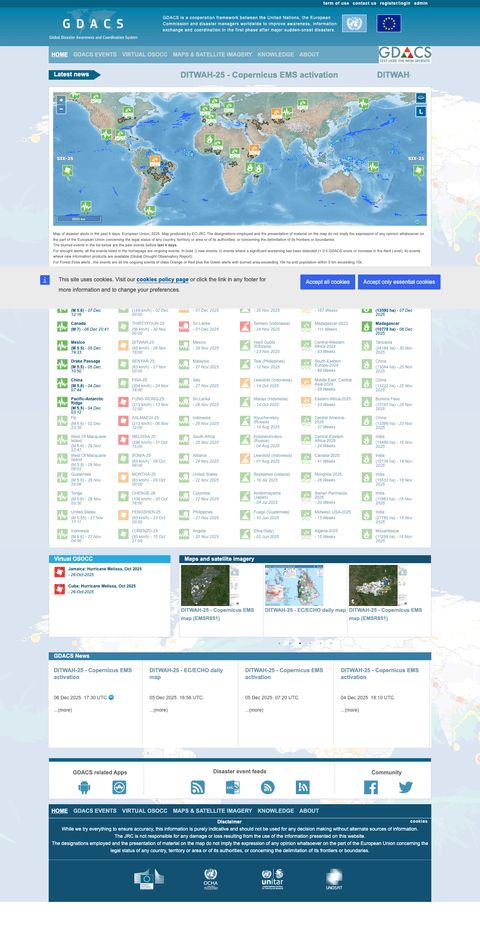The width and height of the screenshot is (480, 947).
Task: Open the iOS App Store icon
Action: pos(119,787)
